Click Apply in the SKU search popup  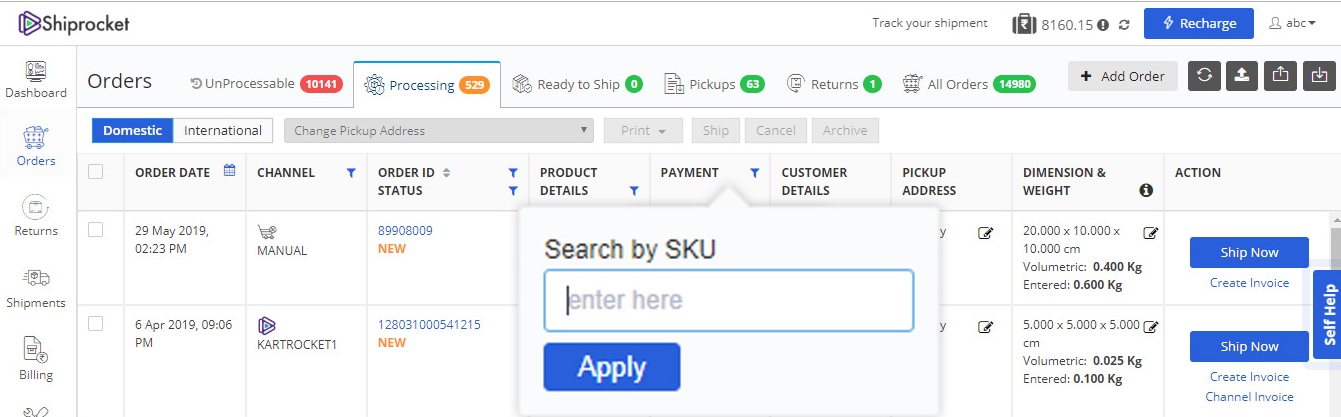pos(612,367)
